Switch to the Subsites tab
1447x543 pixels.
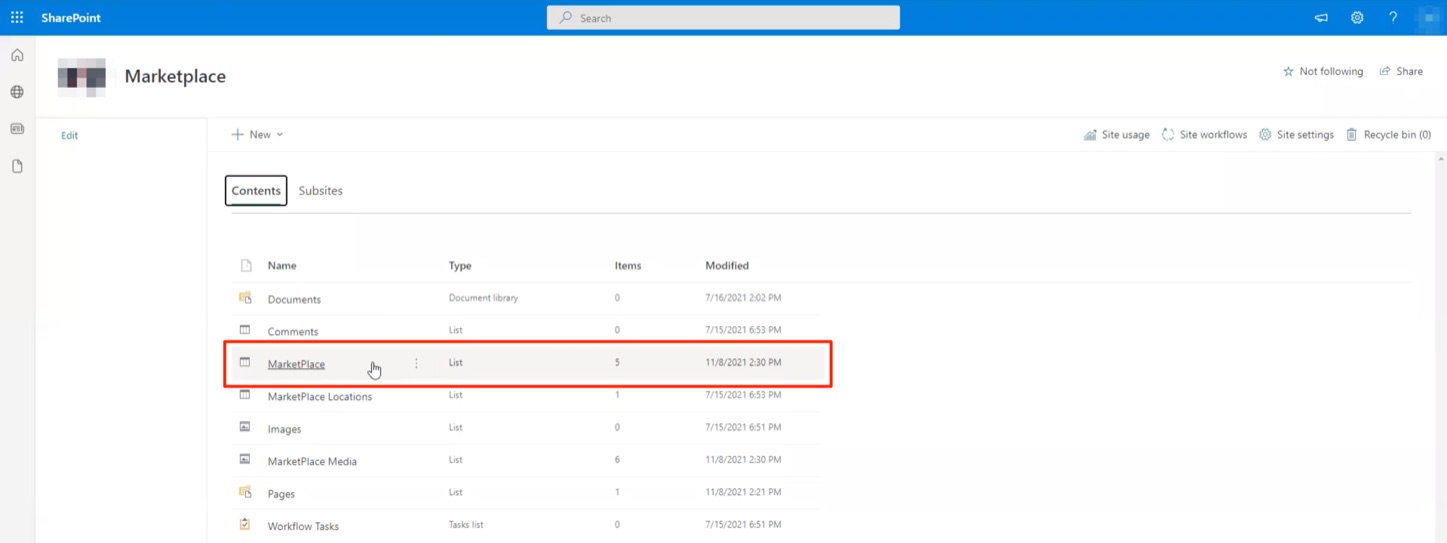(x=320, y=190)
